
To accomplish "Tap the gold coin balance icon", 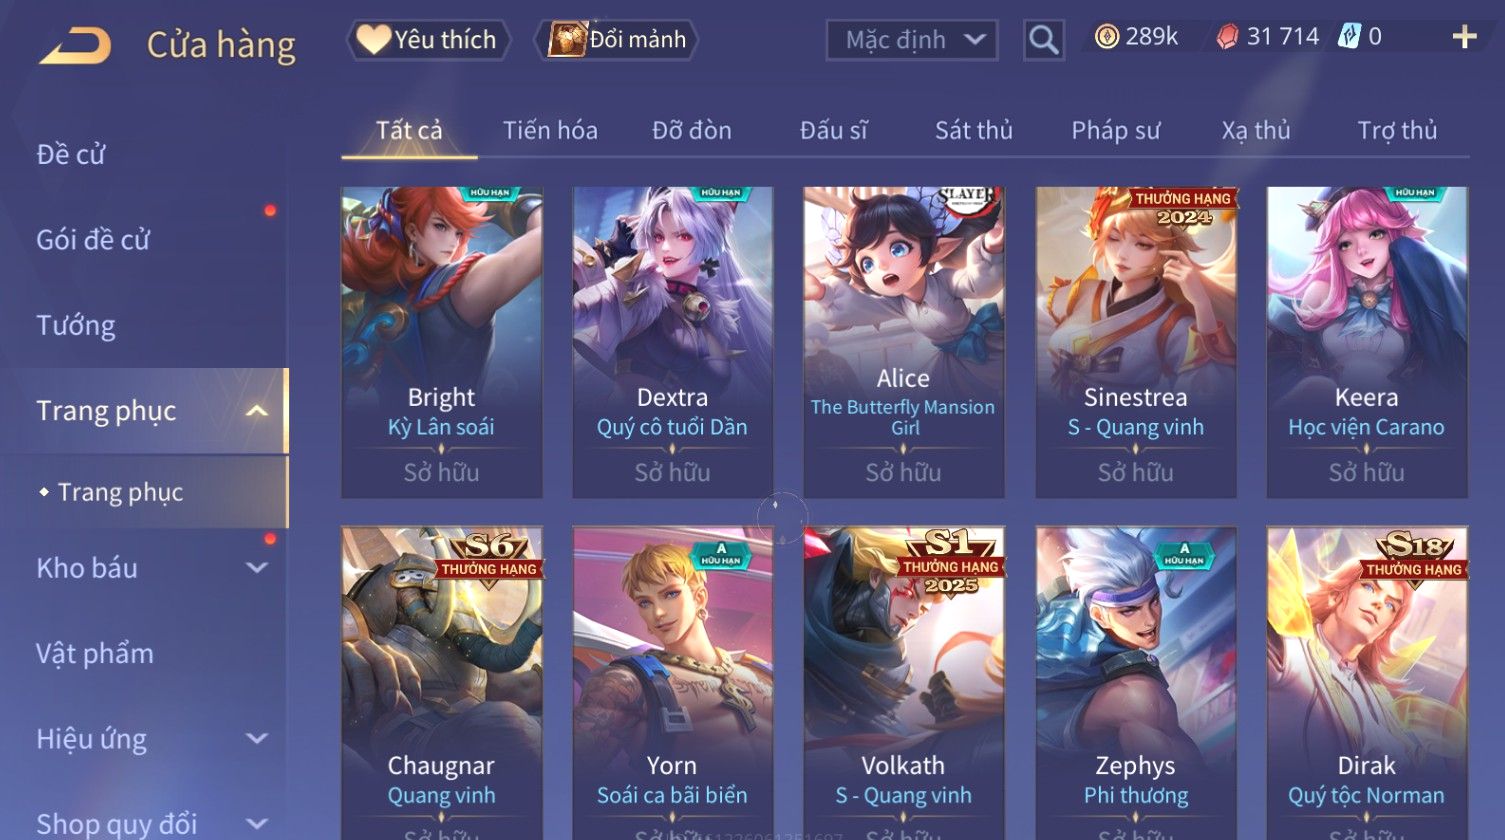I will [x=1106, y=37].
